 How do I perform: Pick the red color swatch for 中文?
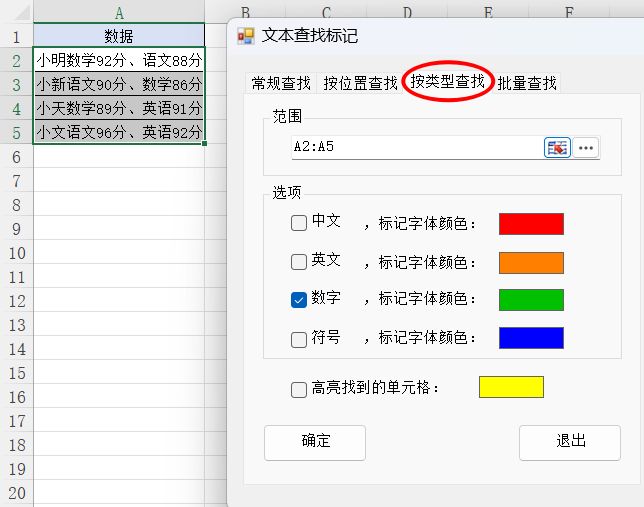pyautogui.click(x=531, y=223)
